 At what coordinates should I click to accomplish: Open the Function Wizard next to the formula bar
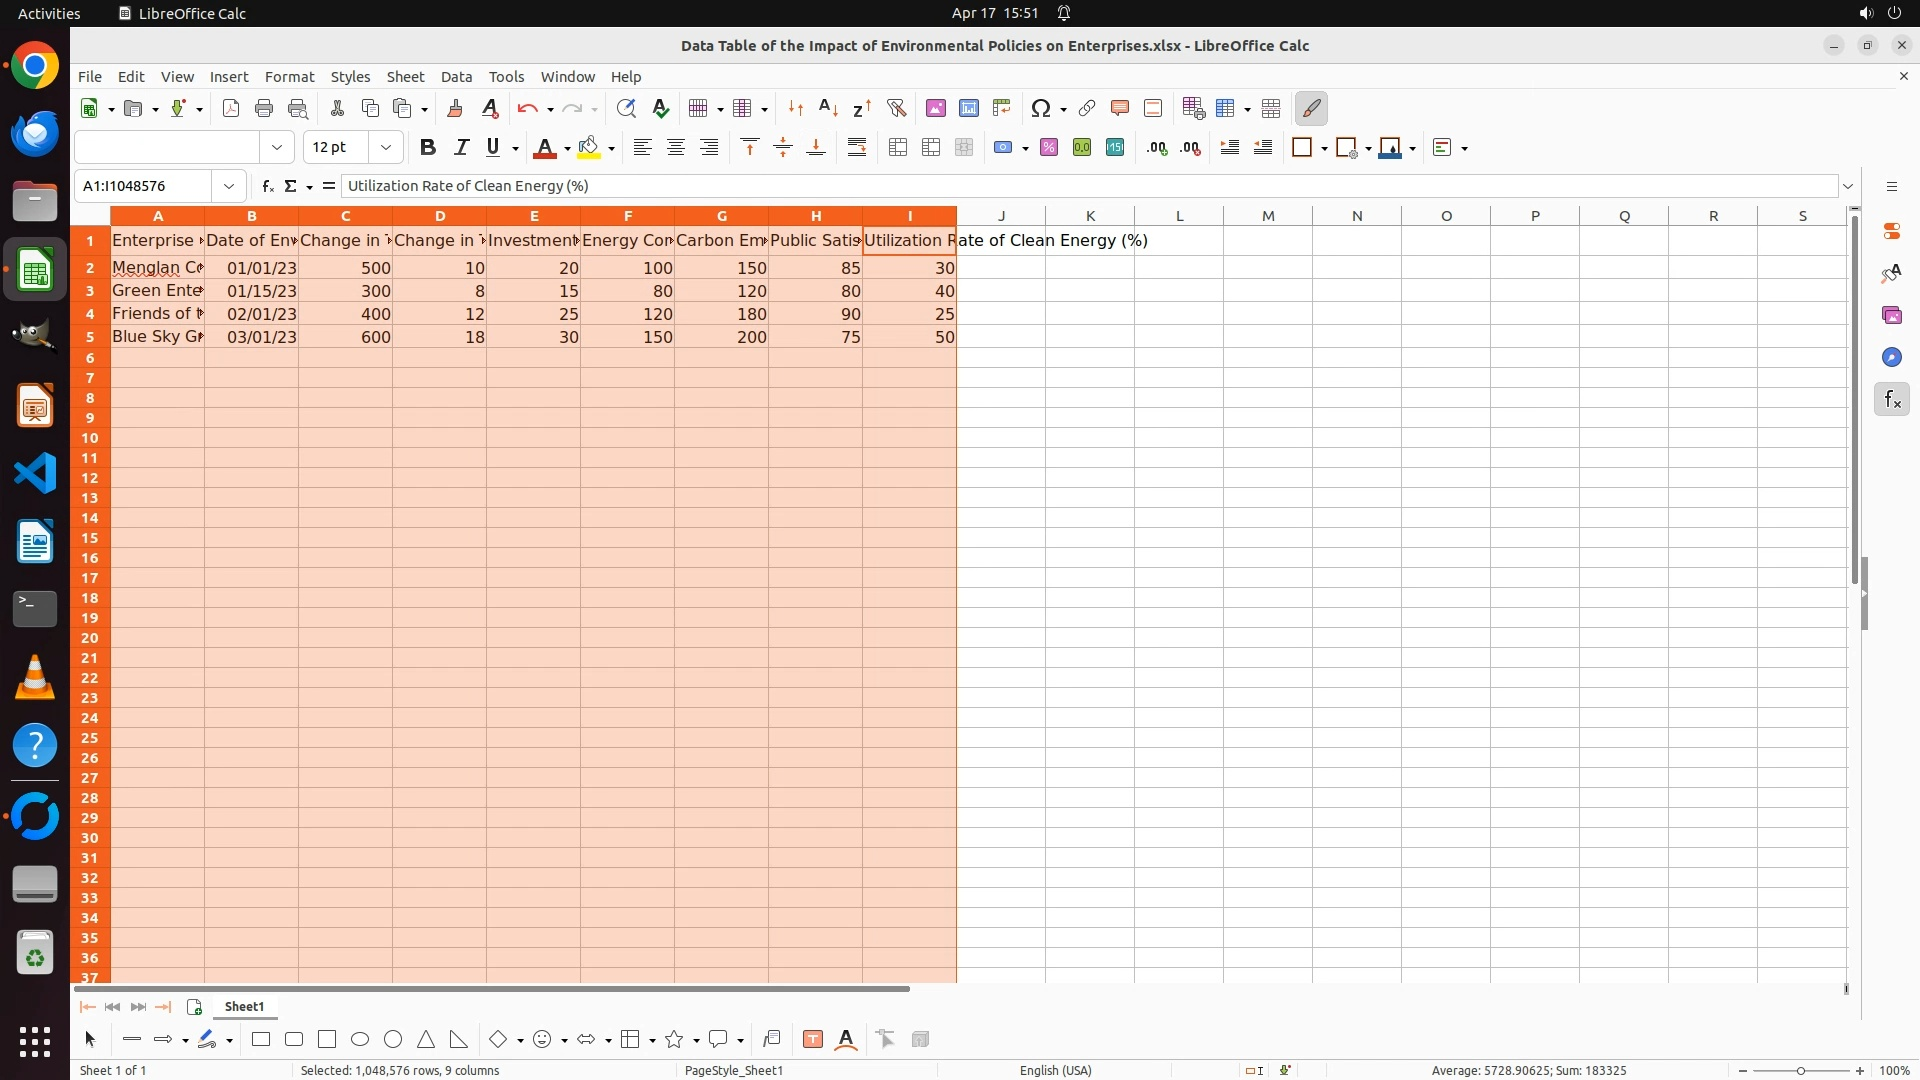(x=267, y=186)
